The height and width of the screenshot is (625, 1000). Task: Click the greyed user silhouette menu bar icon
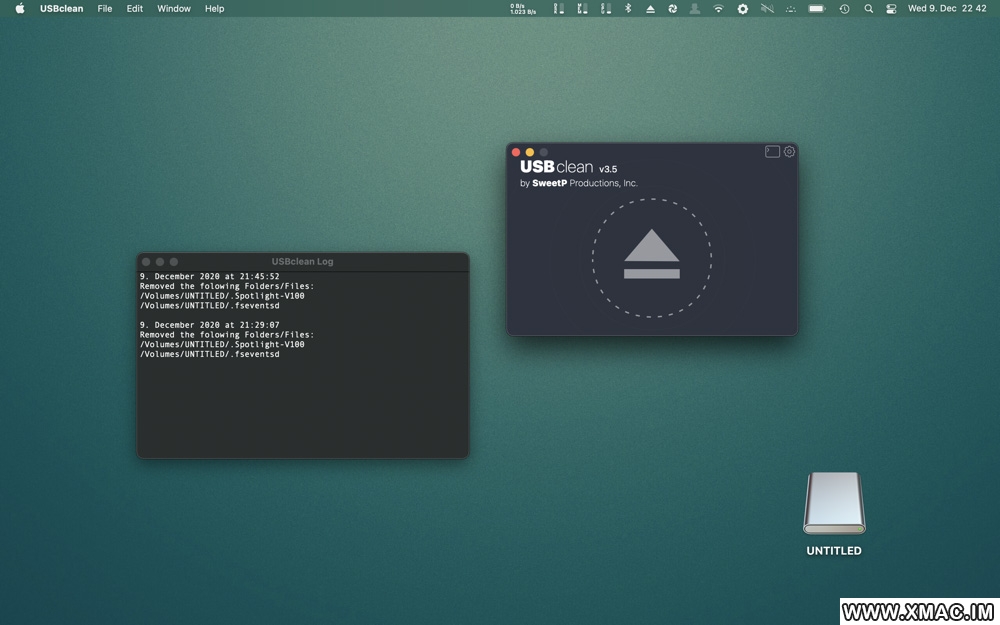click(695, 9)
